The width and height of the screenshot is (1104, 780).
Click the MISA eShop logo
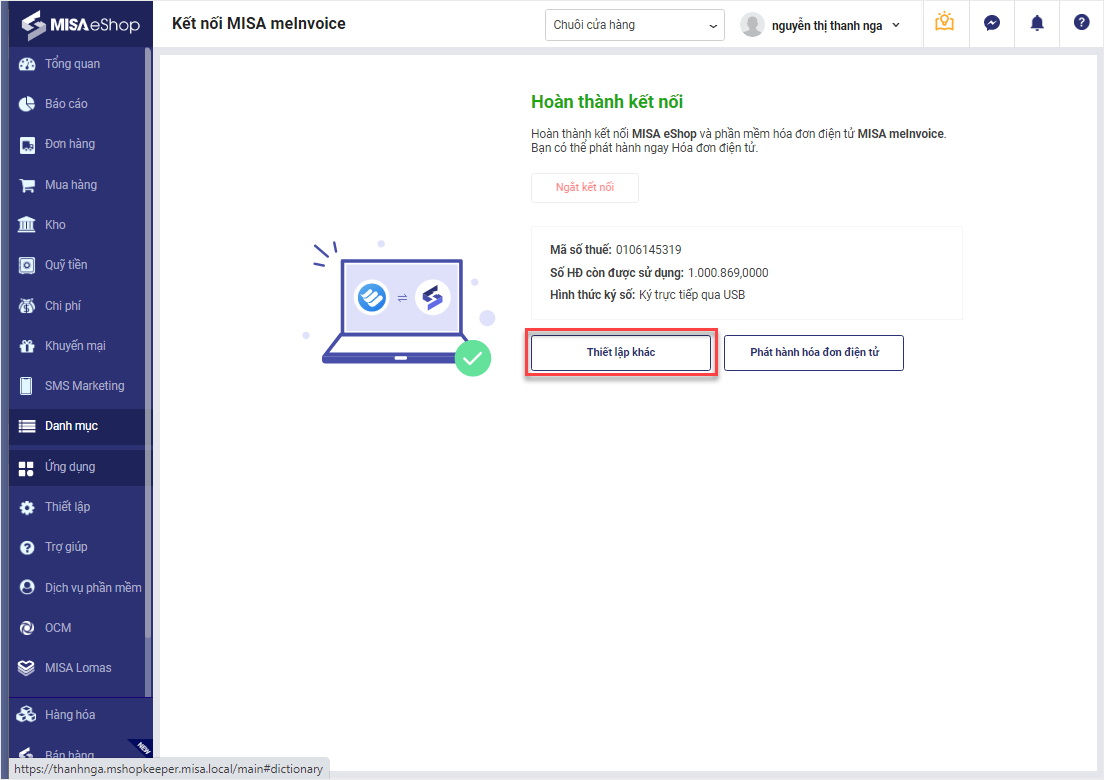pyautogui.click(x=80, y=24)
